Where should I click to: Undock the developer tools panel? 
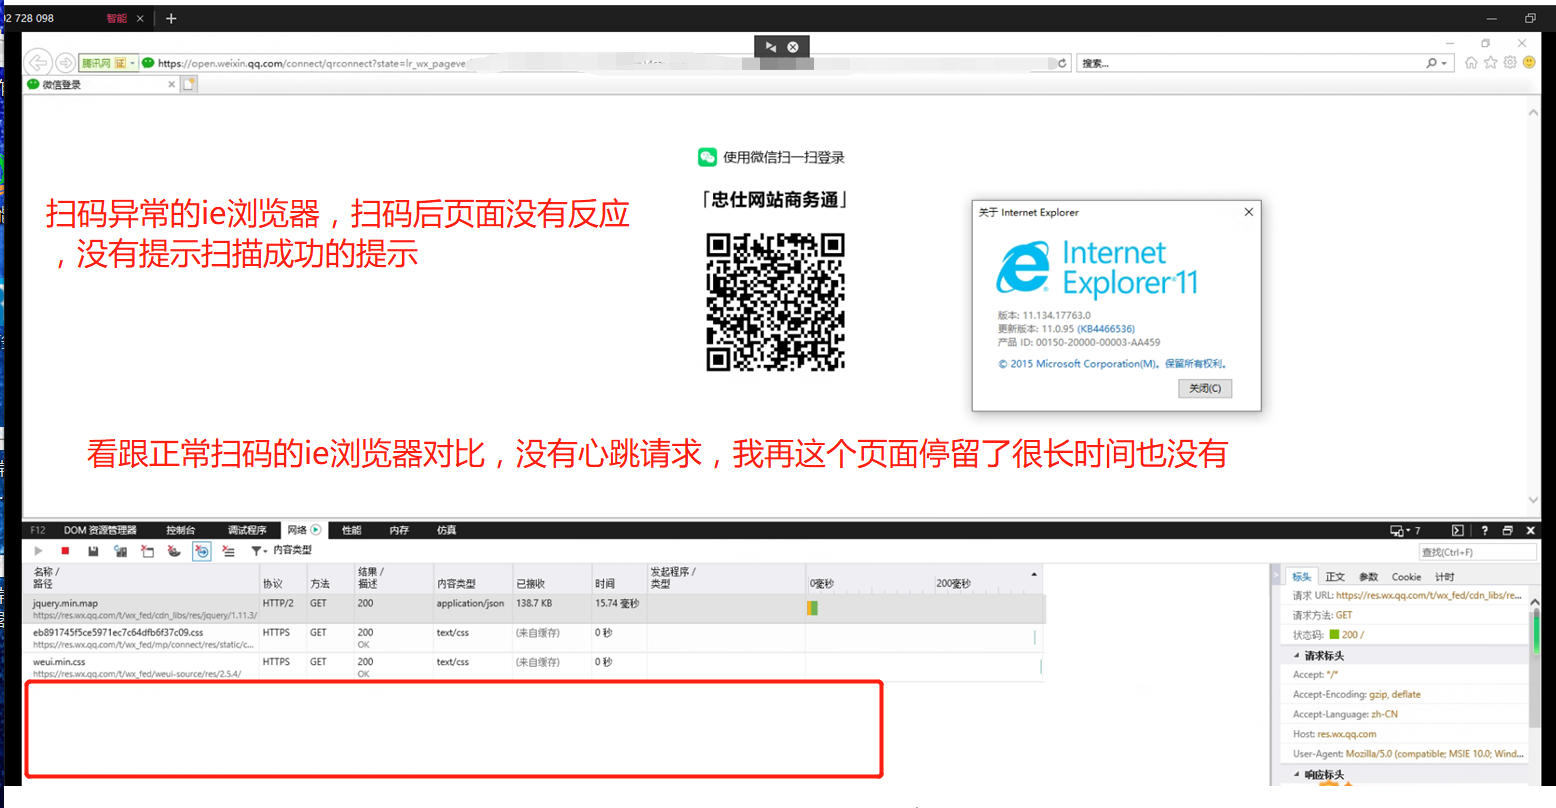point(1508,530)
